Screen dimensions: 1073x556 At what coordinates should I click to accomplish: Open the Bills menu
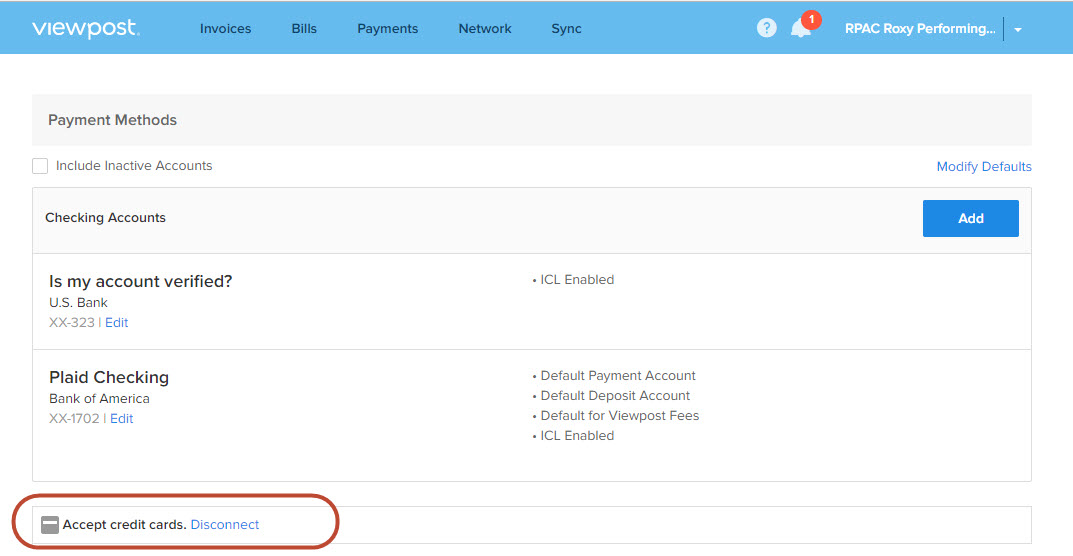click(x=304, y=29)
